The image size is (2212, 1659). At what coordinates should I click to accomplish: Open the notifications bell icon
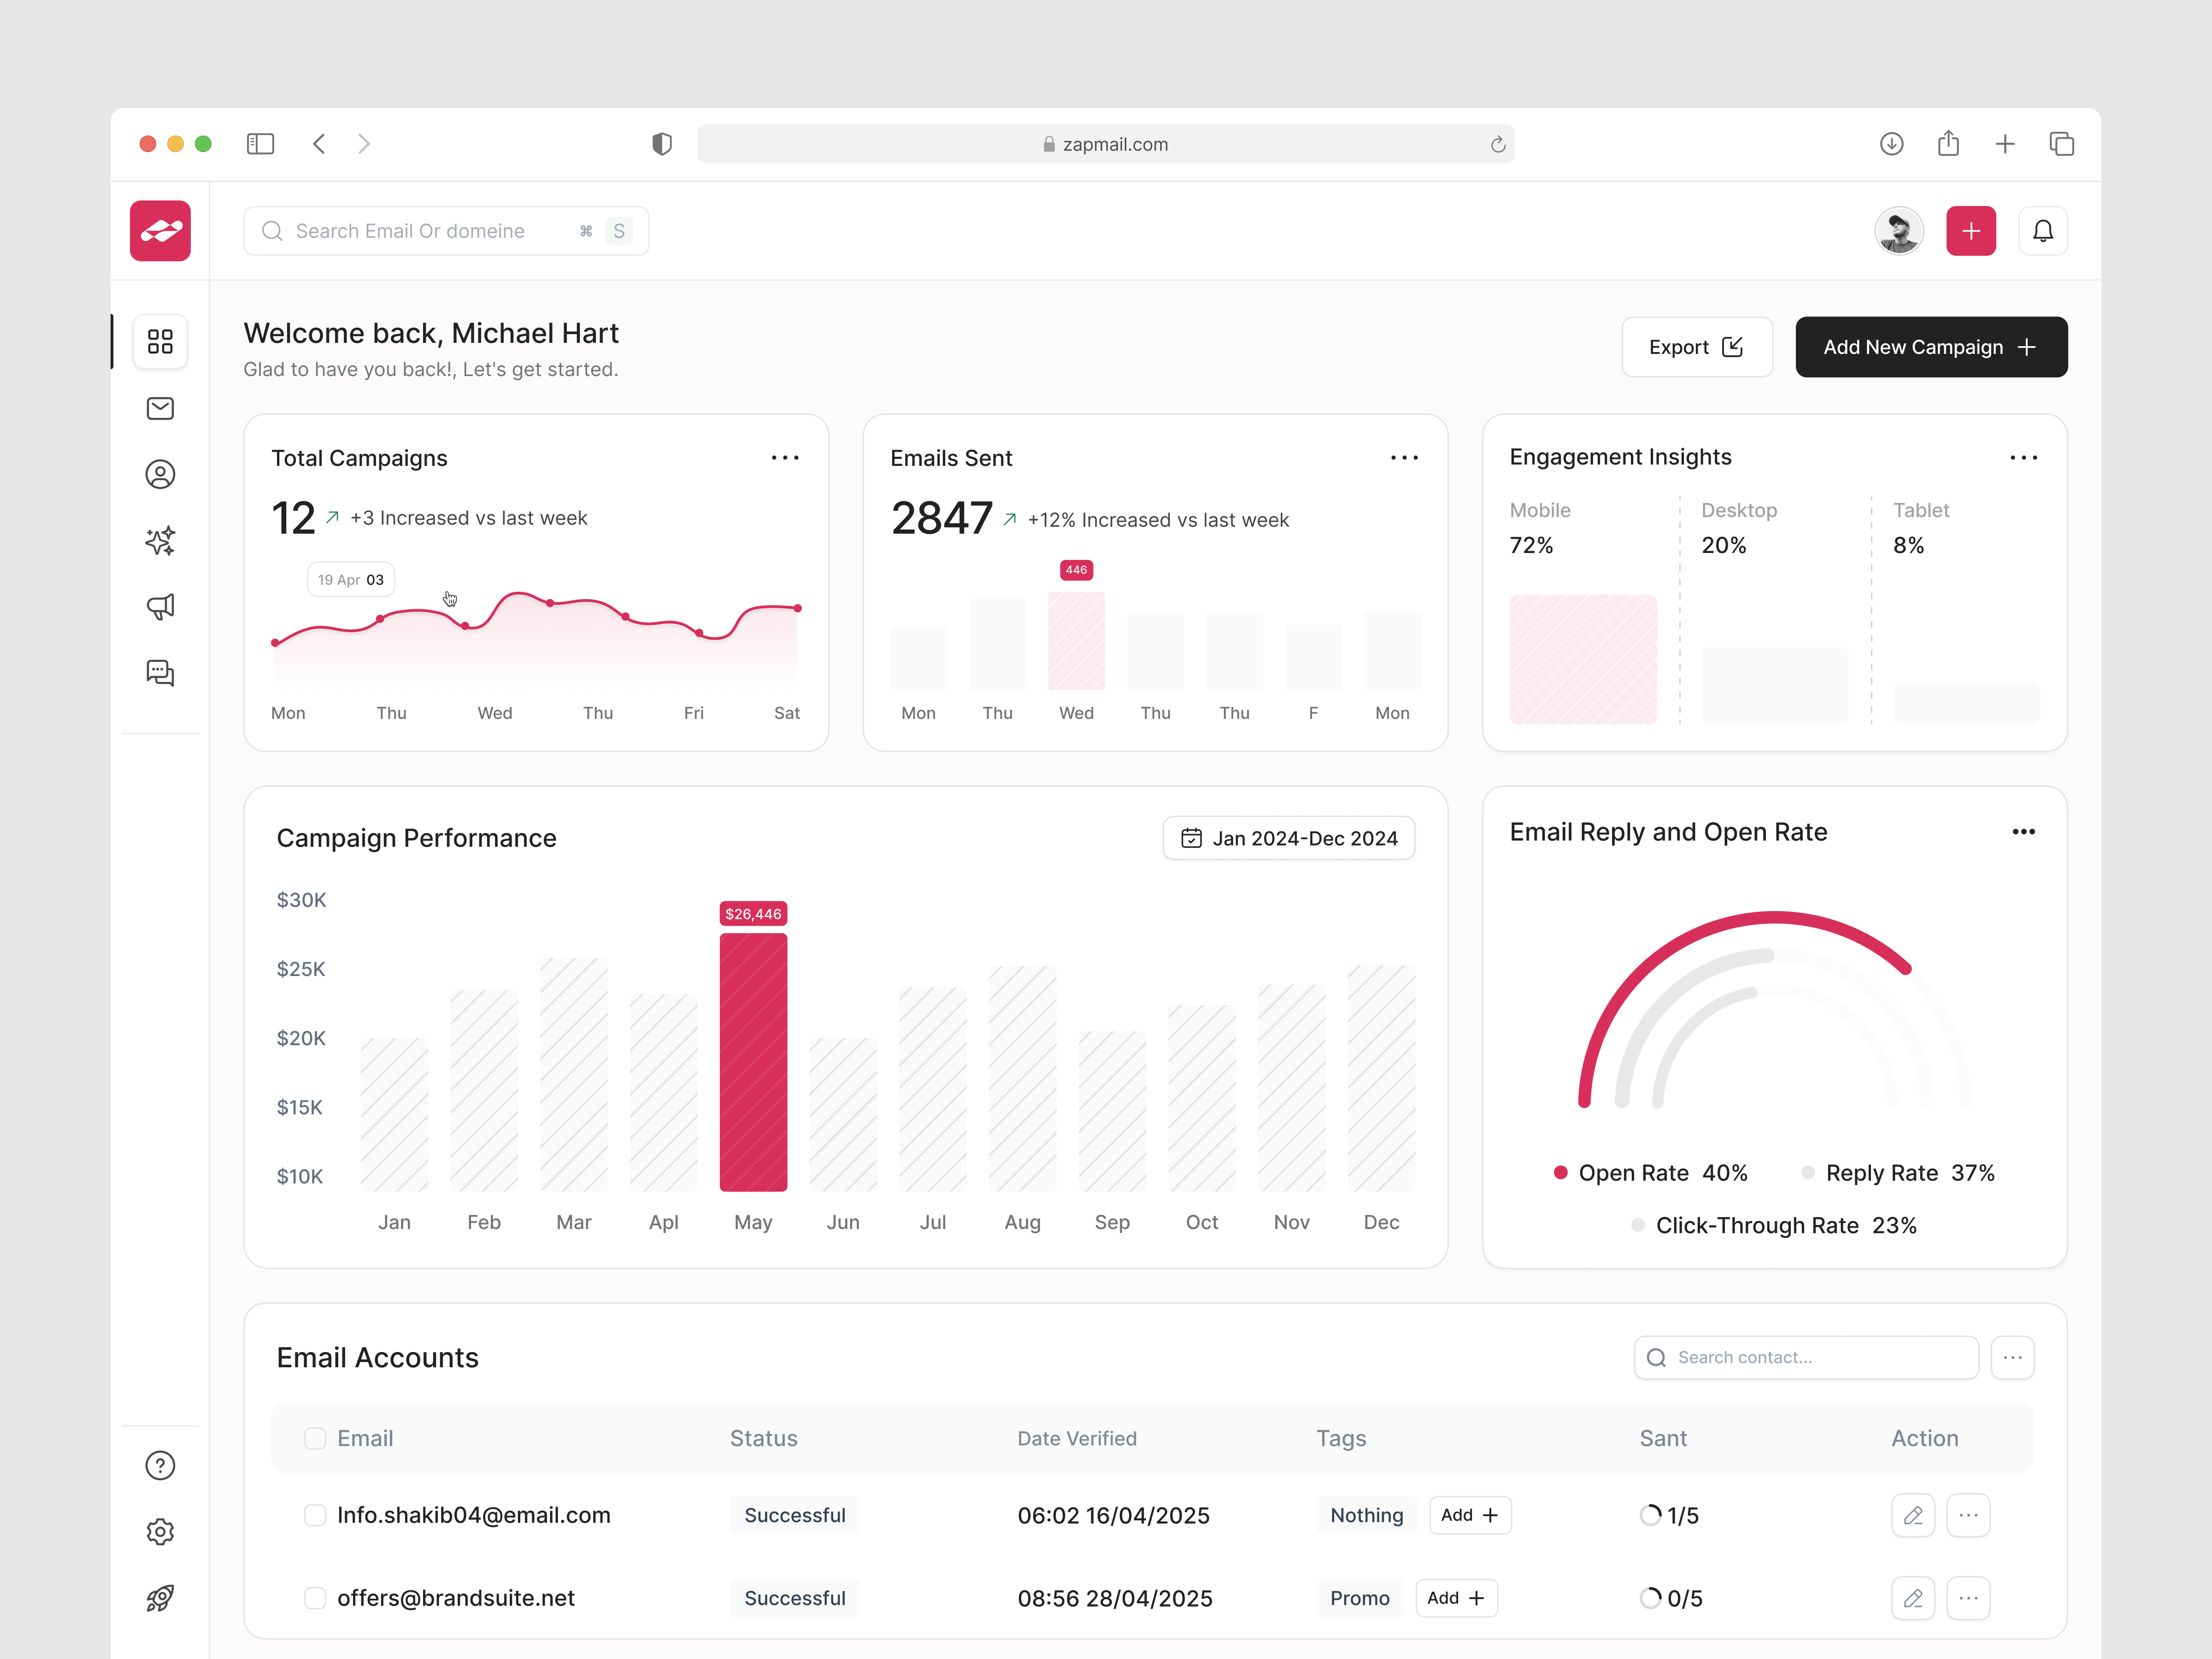[2043, 231]
